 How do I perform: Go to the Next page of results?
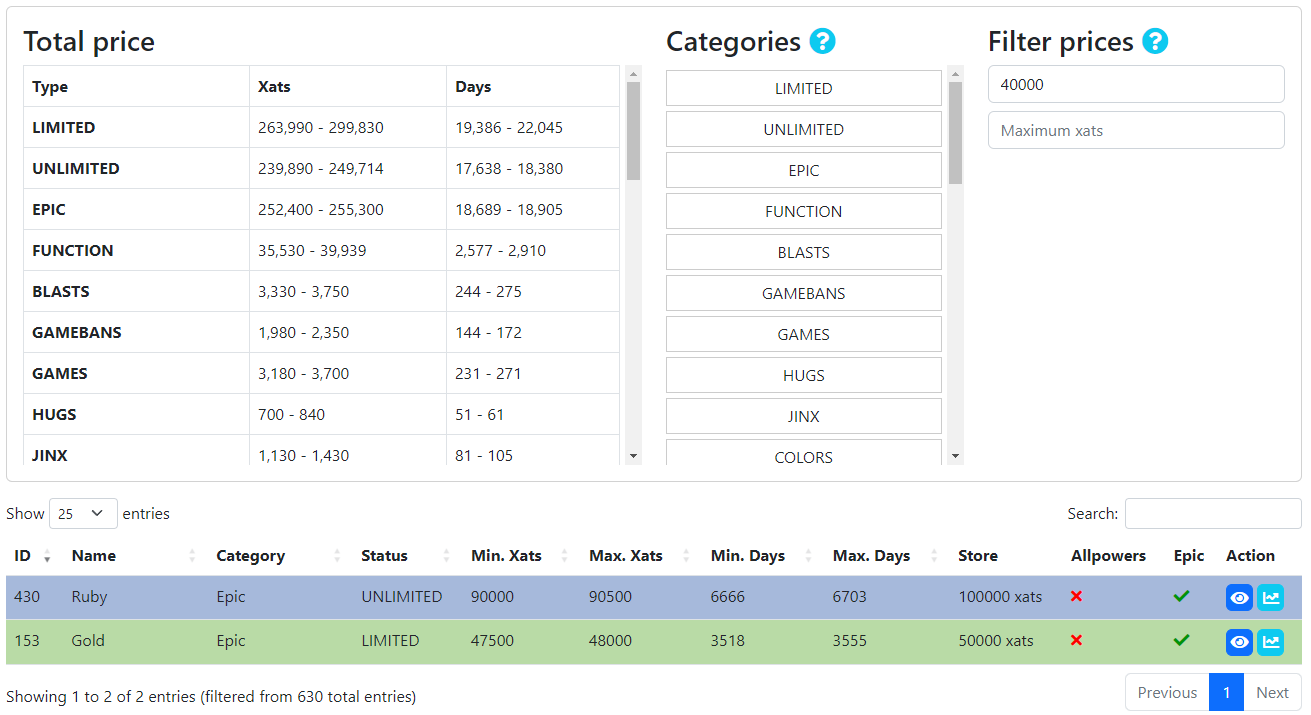click(1272, 692)
